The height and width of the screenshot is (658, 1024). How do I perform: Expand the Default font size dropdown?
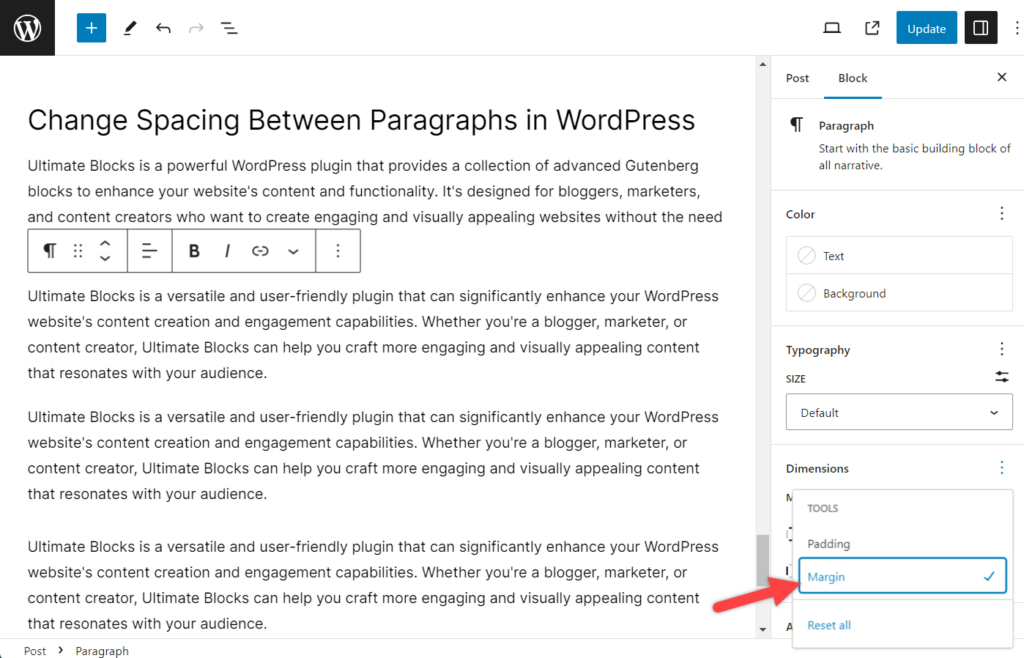point(898,412)
